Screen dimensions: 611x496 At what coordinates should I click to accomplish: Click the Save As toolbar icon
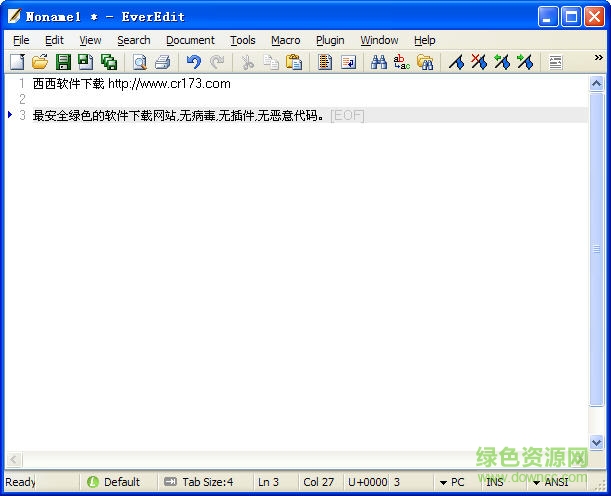(86, 62)
